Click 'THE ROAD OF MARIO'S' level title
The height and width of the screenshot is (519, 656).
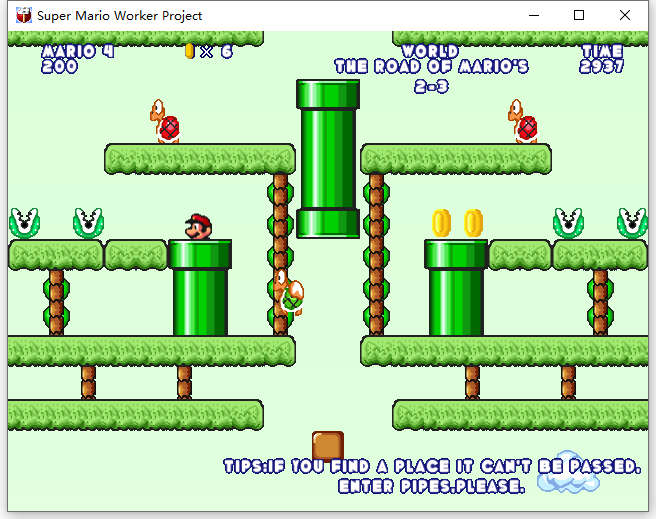[x=431, y=66]
